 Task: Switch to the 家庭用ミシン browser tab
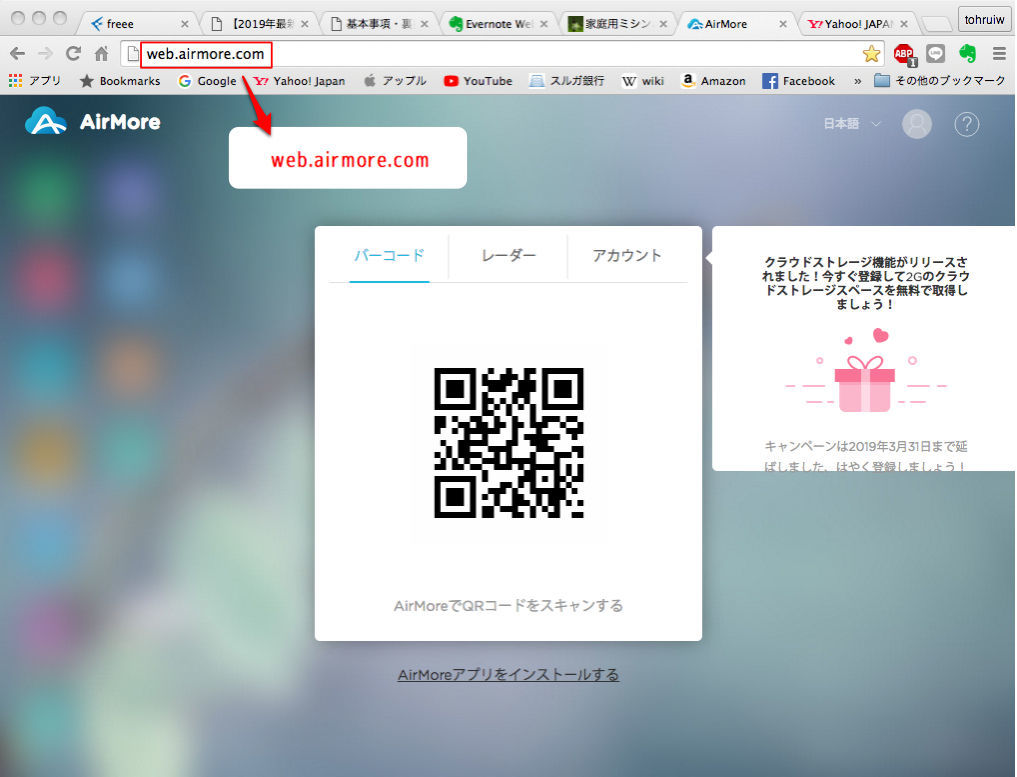point(617,24)
